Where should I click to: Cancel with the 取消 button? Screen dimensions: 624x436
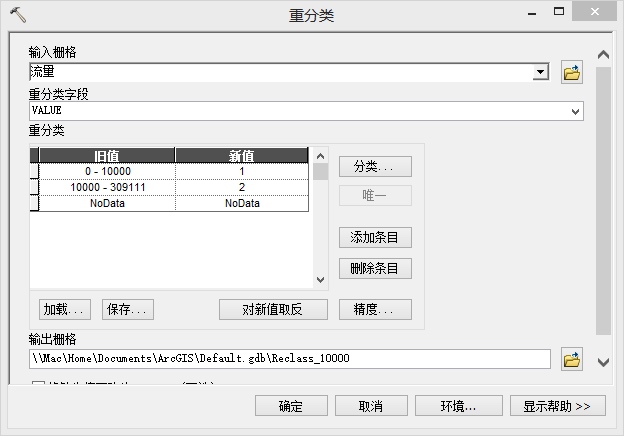point(371,406)
